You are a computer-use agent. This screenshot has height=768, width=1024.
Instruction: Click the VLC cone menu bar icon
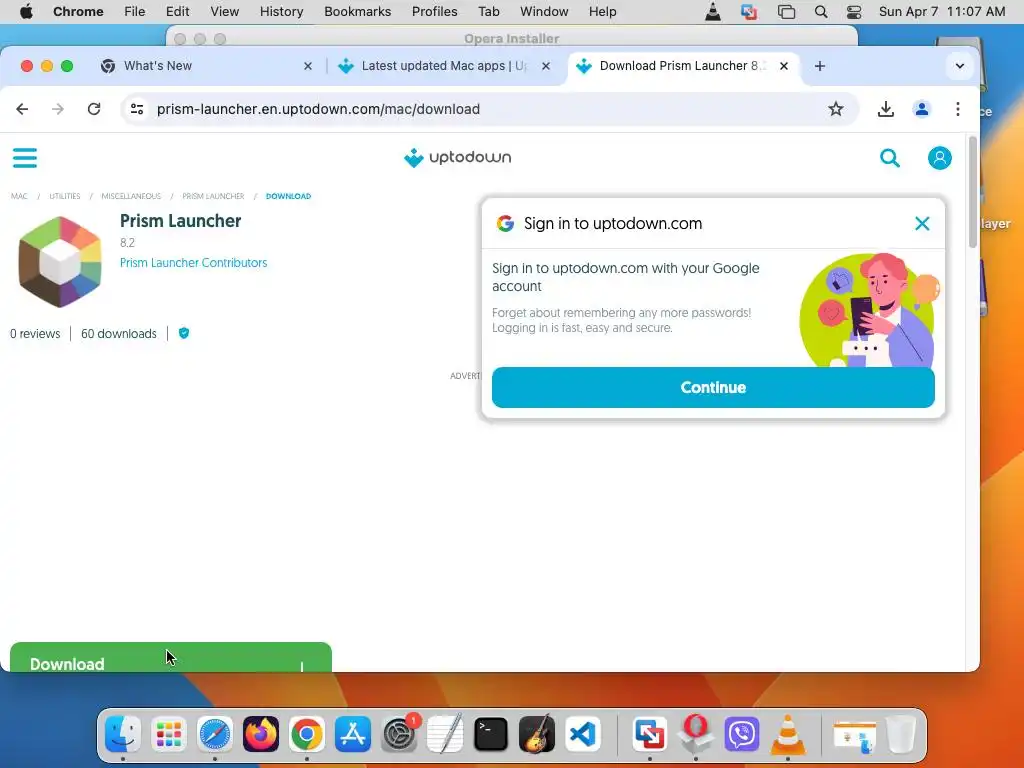(x=712, y=12)
